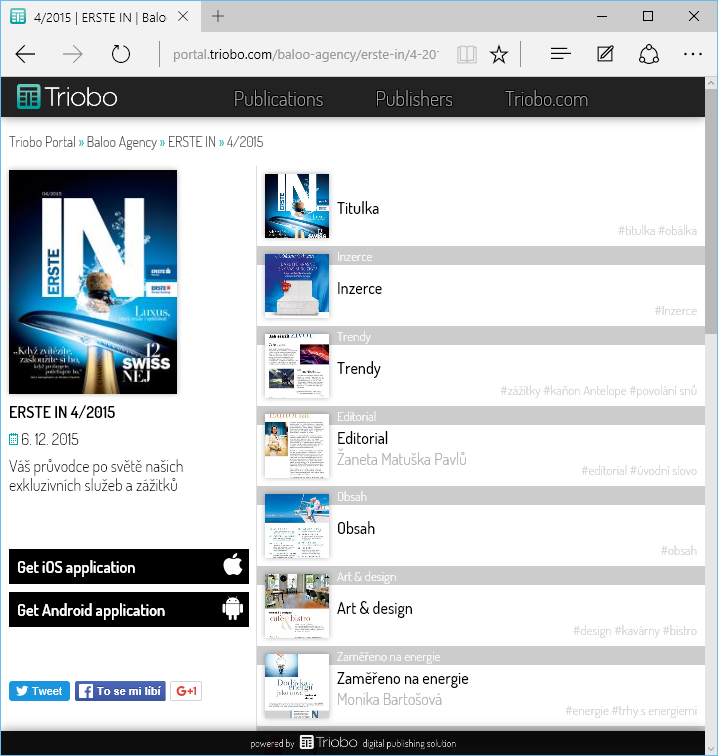Click the ERSTE IN 4/2015 heading

click(62, 412)
